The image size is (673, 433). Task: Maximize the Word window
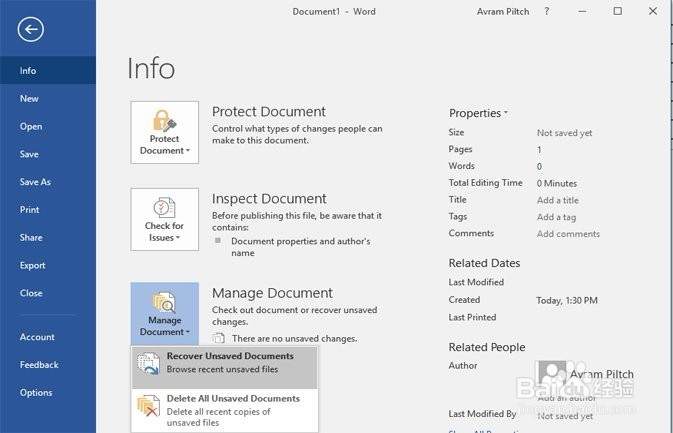tap(618, 11)
